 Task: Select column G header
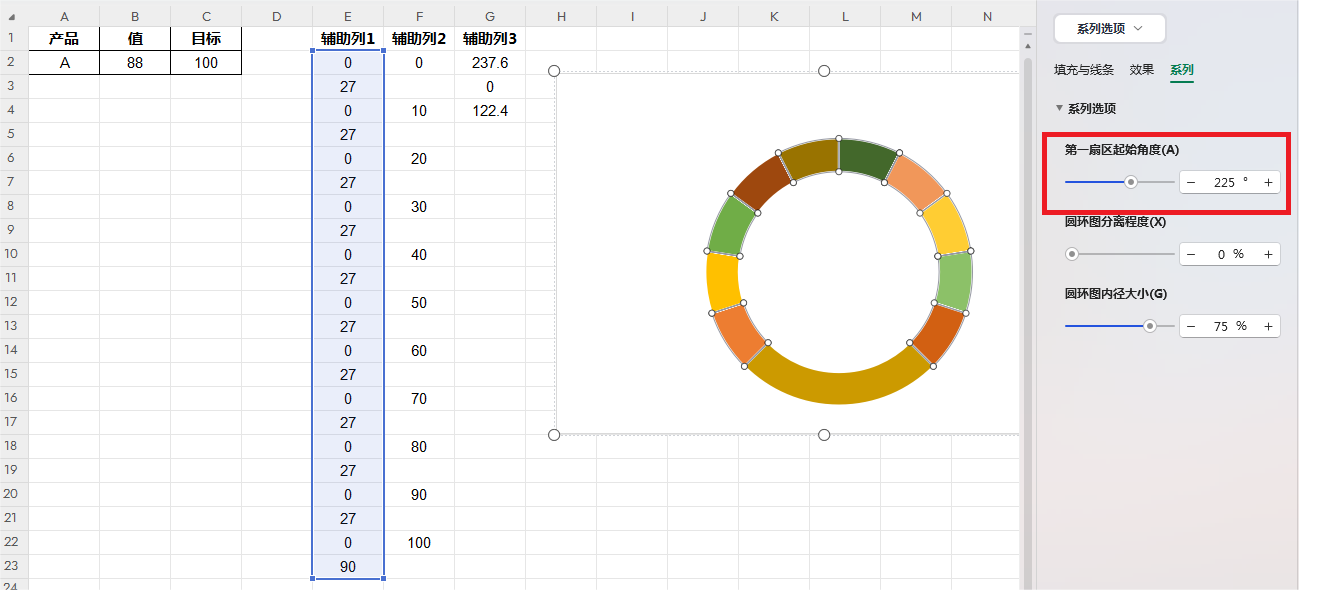490,16
